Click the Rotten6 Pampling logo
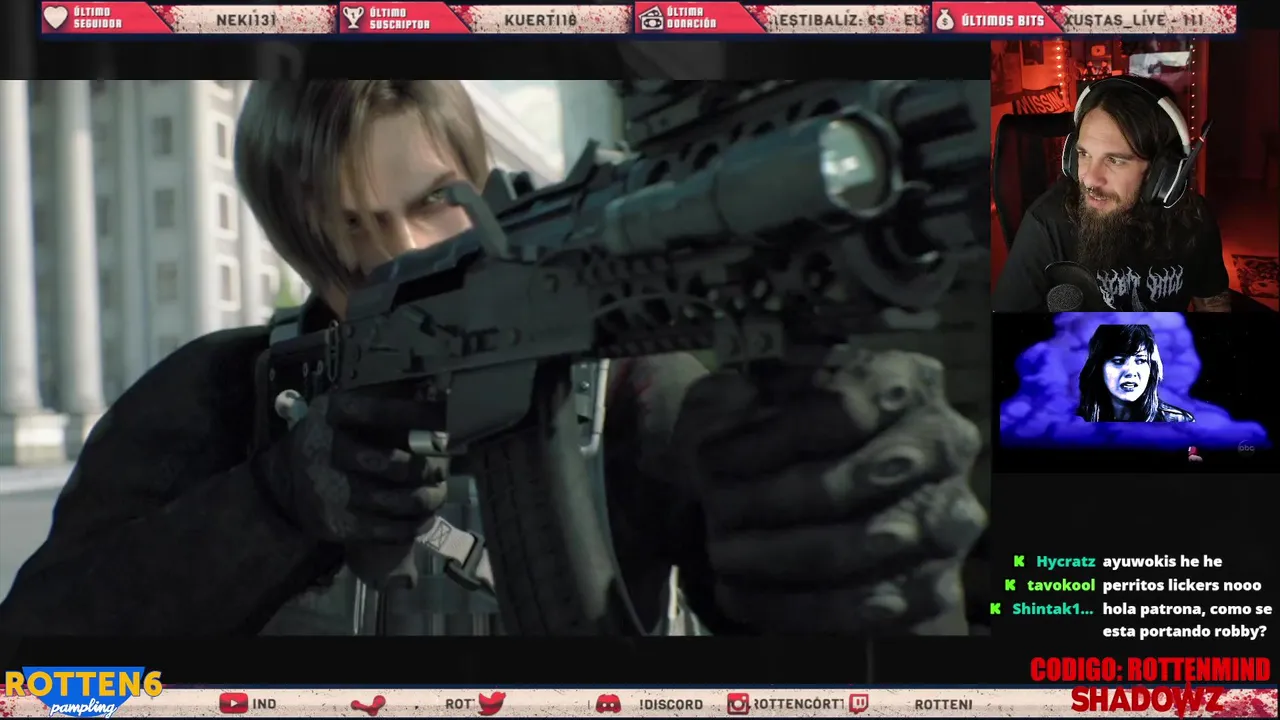 pos(83,692)
